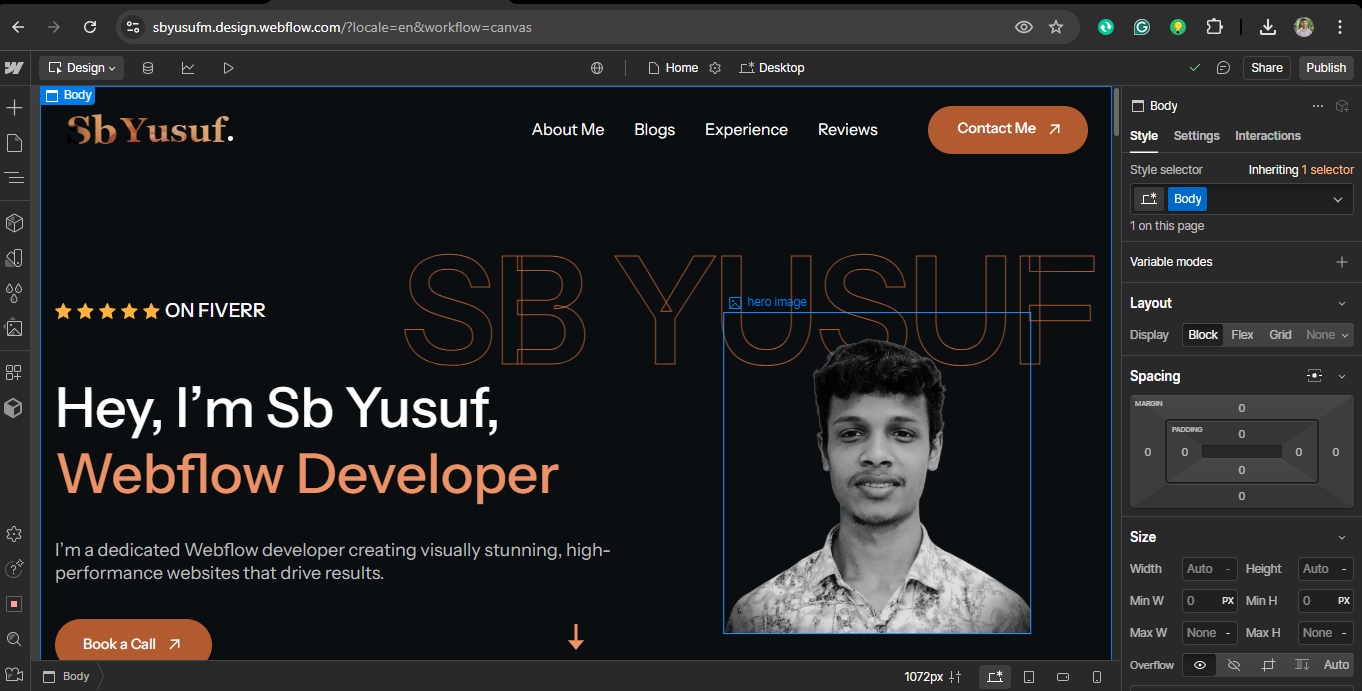This screenshot has width=1362, height=691.
Task: Switch to the Interactions tab
Action: point(1268,136)
